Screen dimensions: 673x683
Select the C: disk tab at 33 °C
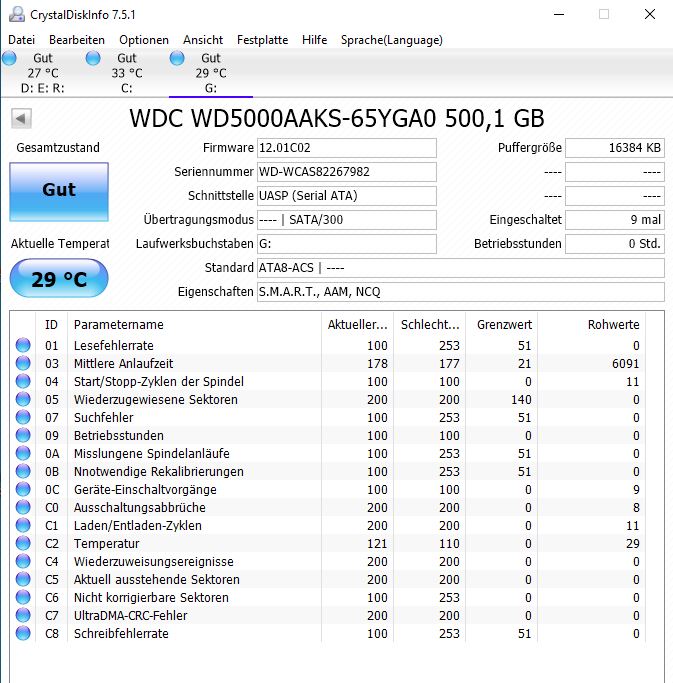(x=126, y=73)
